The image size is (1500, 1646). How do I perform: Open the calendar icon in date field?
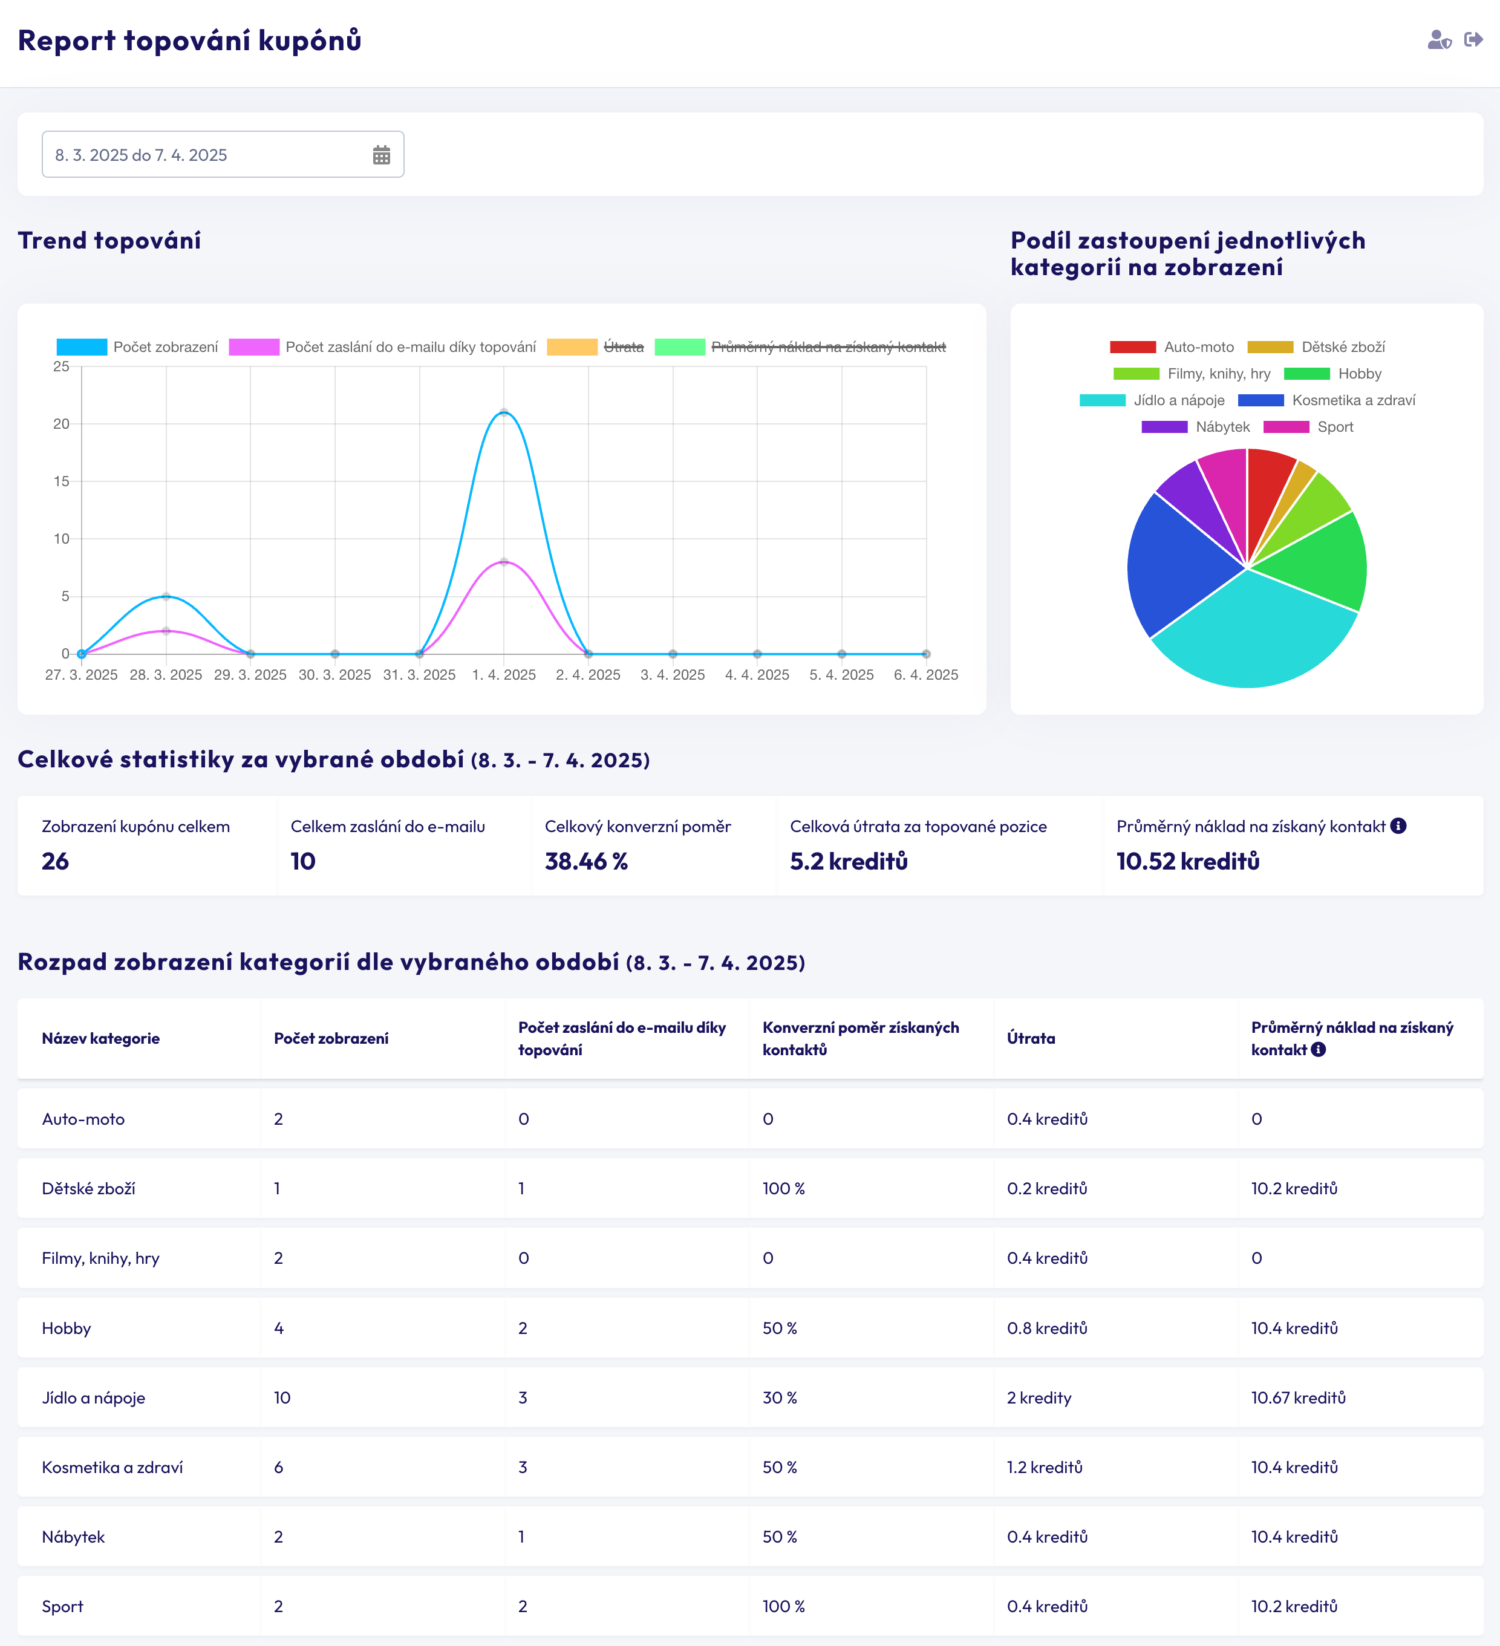381,155
